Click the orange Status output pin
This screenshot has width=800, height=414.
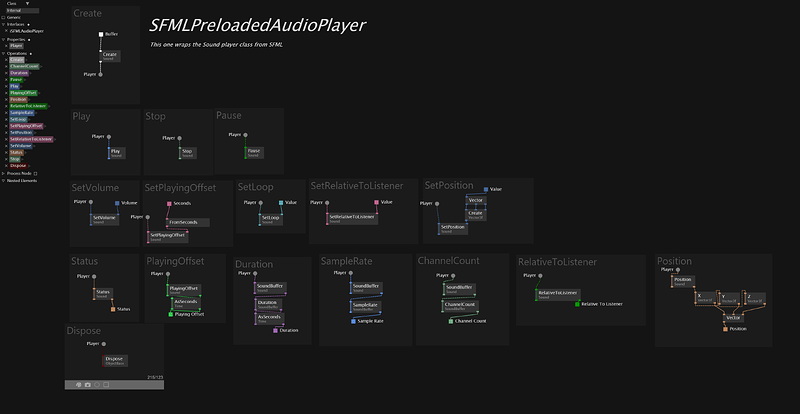click(x=113, y=309)
